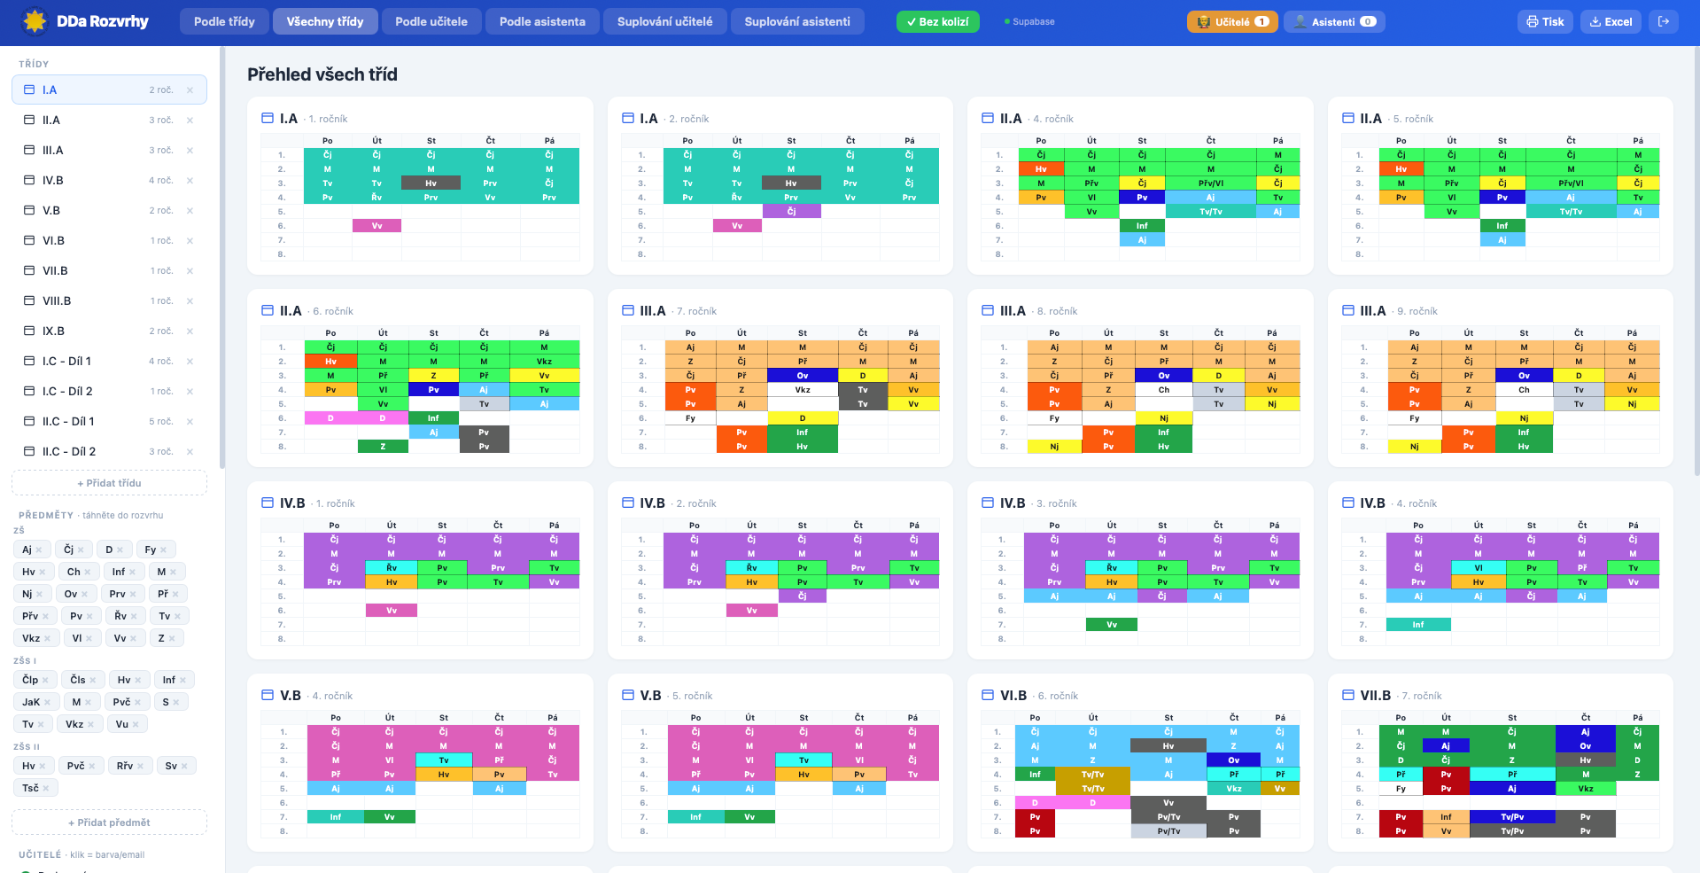Toggle the Asistenti filter button
Viewport: 1700px width, 873px height.
click(x=1334, y=21)
